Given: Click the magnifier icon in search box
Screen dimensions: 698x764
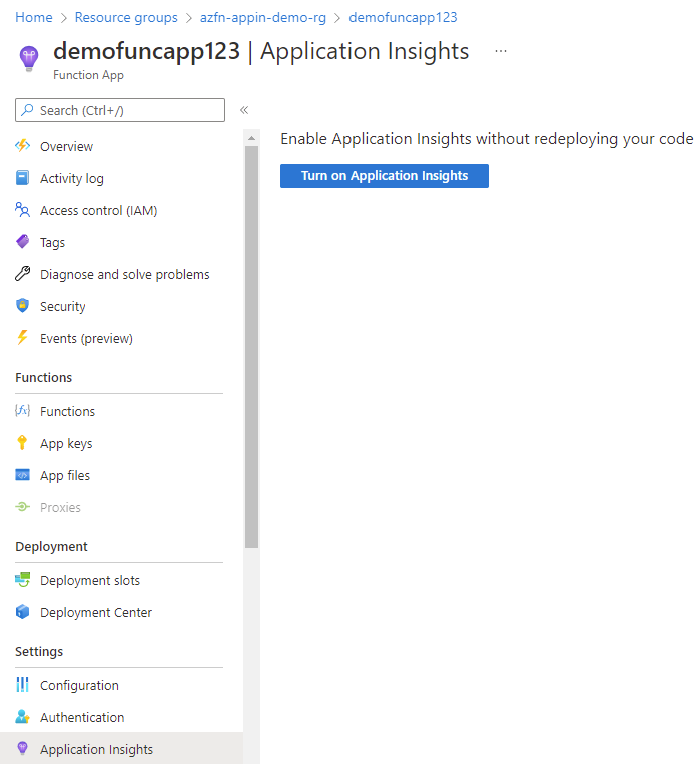Looking at the screenshot, I should (28, 110).
